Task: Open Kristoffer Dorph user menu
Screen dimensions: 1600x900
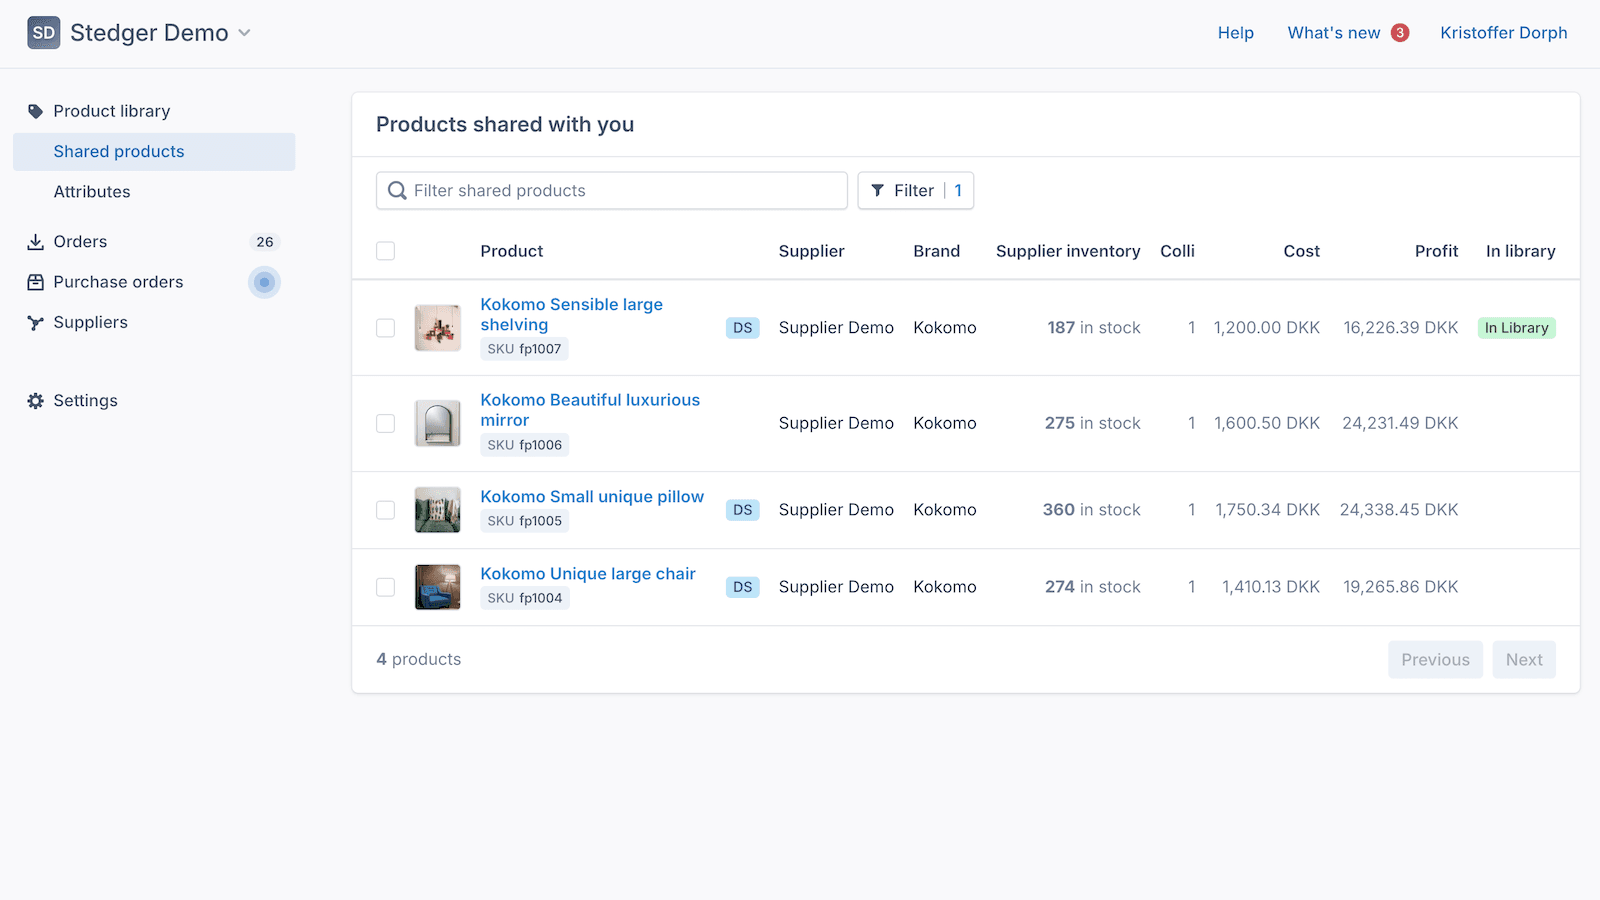Action: click(1503, 33)
